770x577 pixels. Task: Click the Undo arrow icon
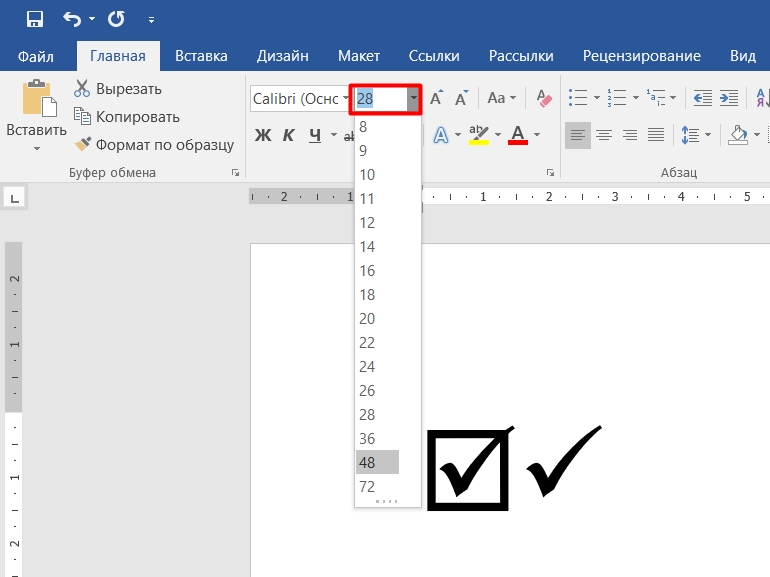72,19
